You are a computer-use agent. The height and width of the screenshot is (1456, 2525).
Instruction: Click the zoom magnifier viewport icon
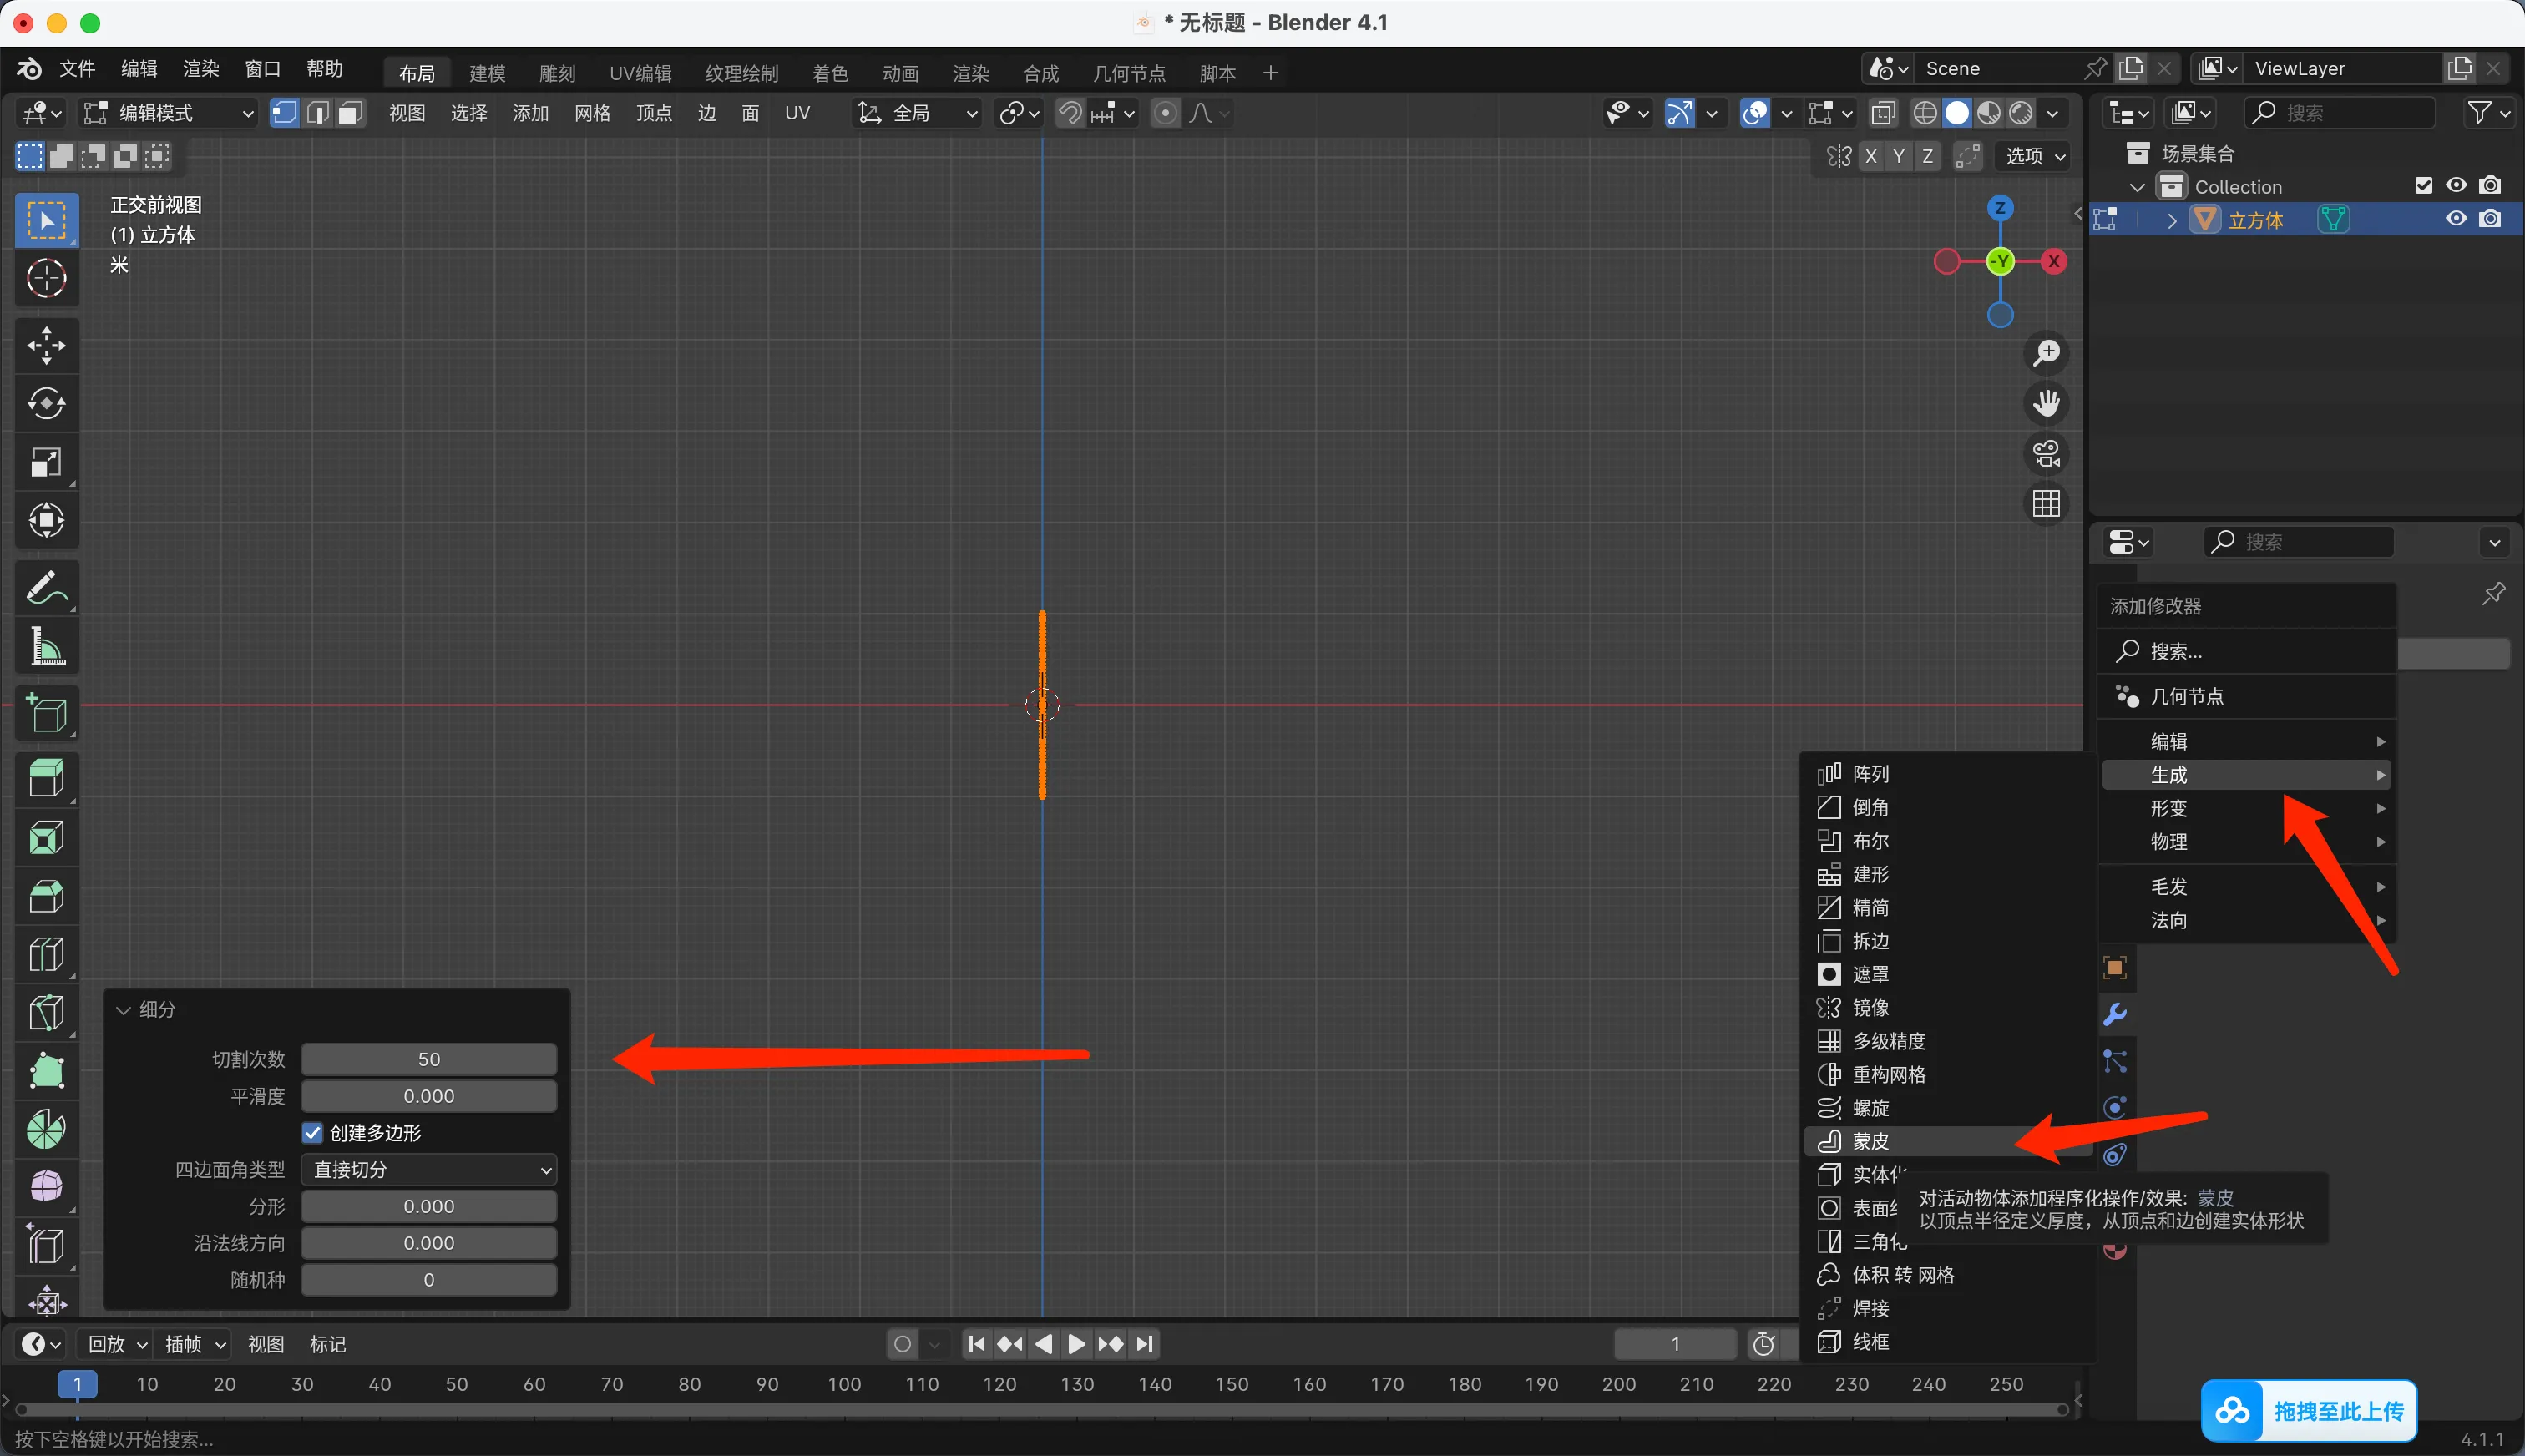click(x=2046, y=353)
